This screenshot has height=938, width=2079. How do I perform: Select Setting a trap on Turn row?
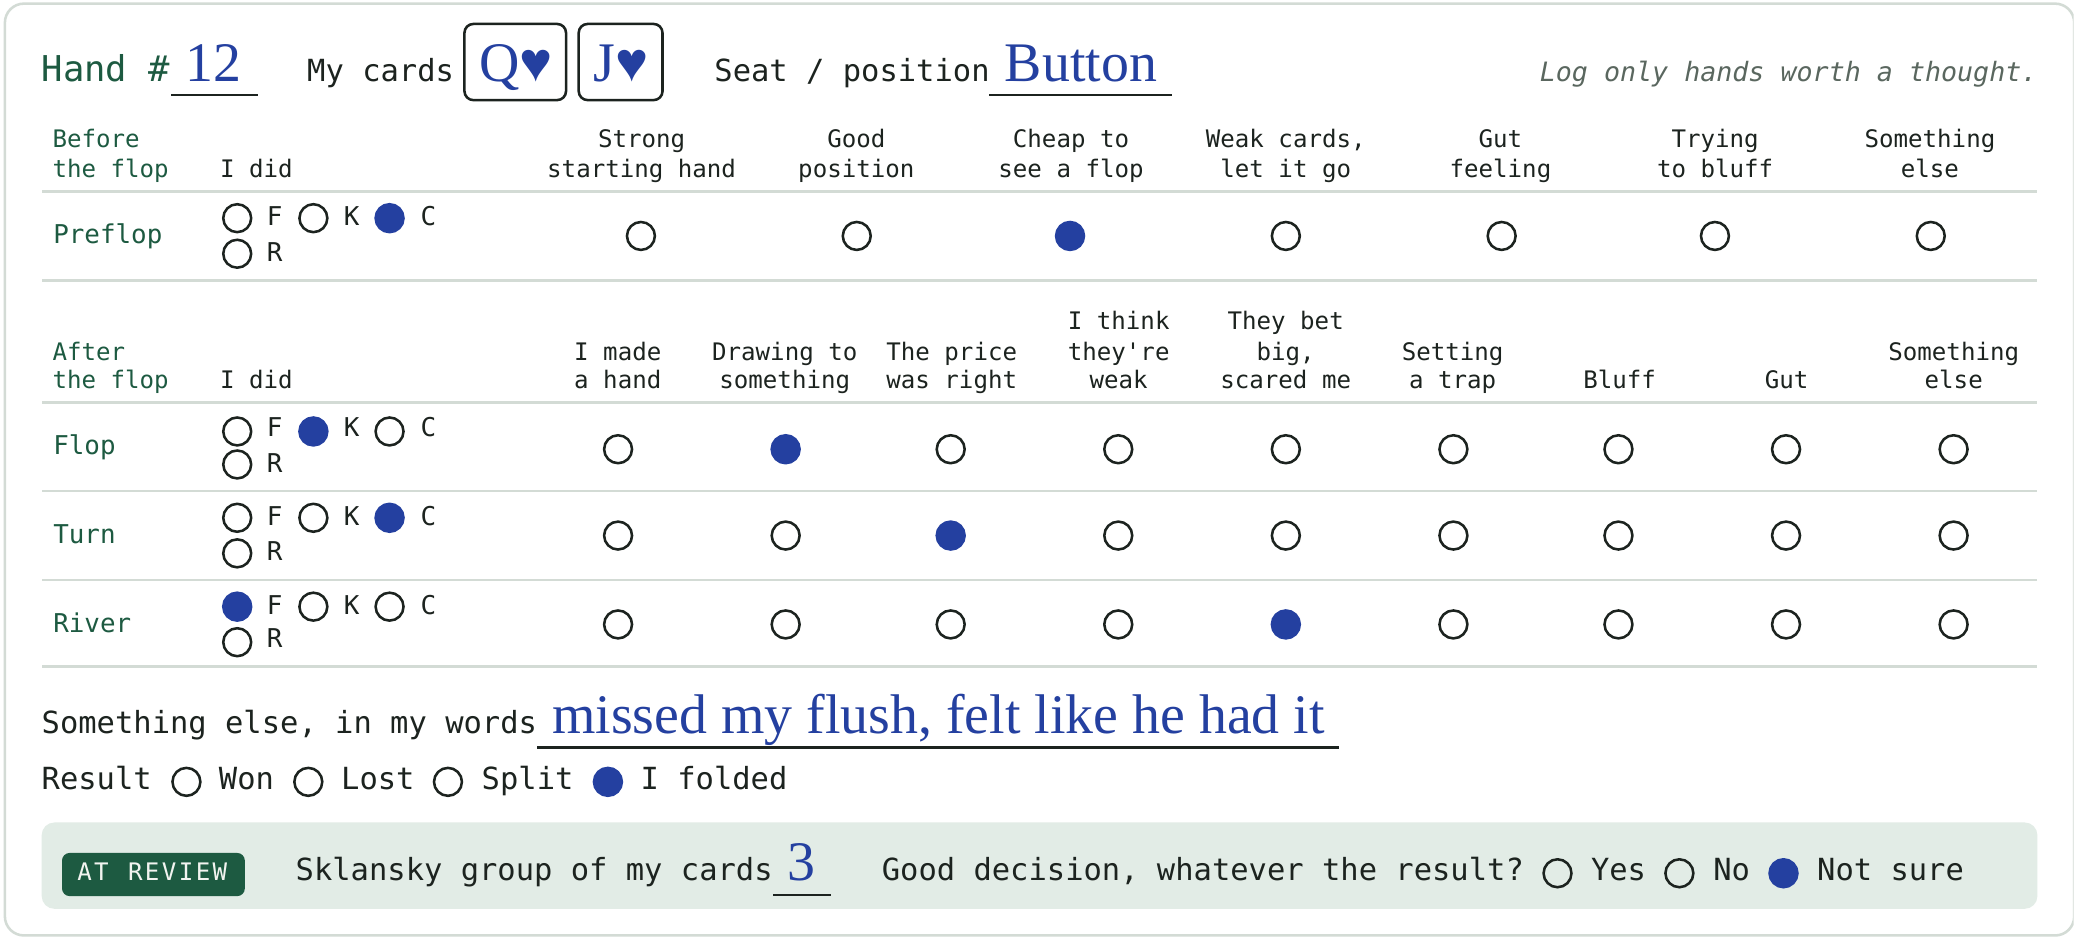click(x=1453, y=536)
